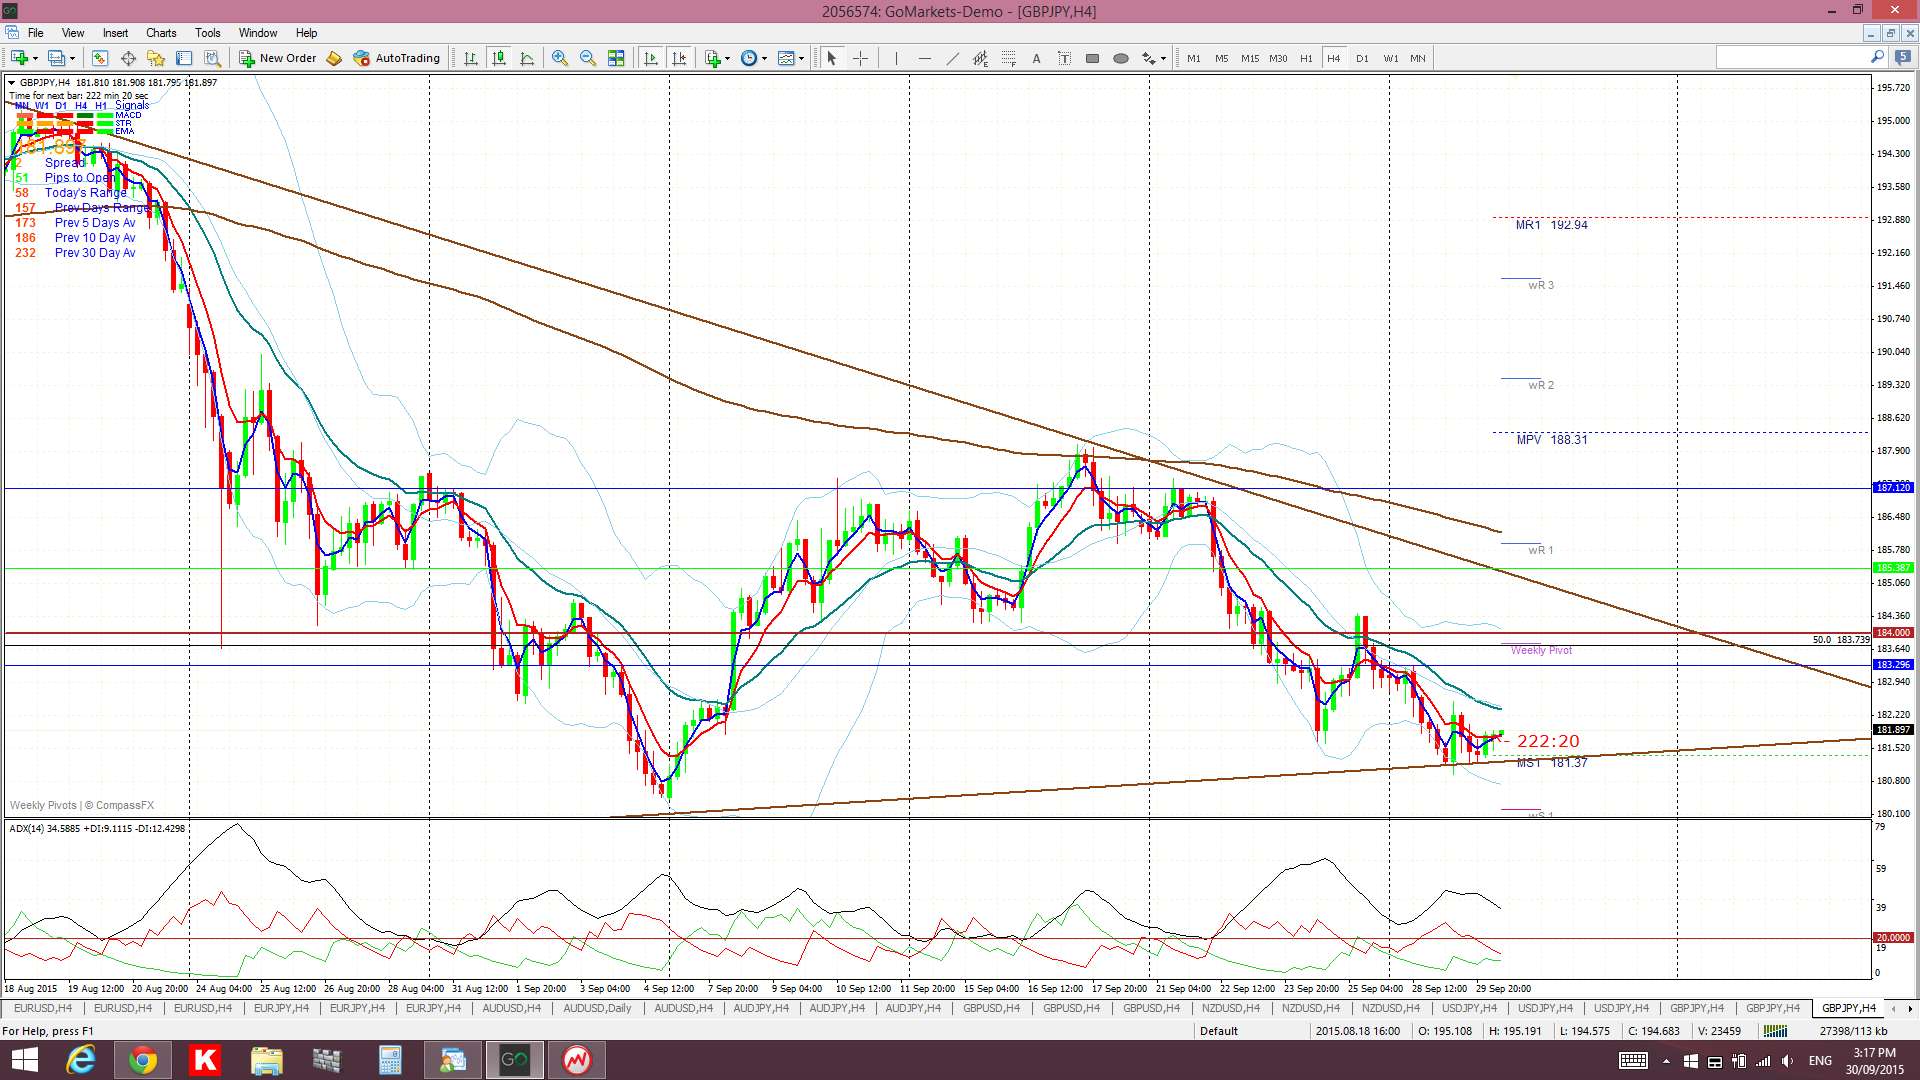Open the Windows Start button
Screen dimensions: 1920x1080
point(24,1060)
